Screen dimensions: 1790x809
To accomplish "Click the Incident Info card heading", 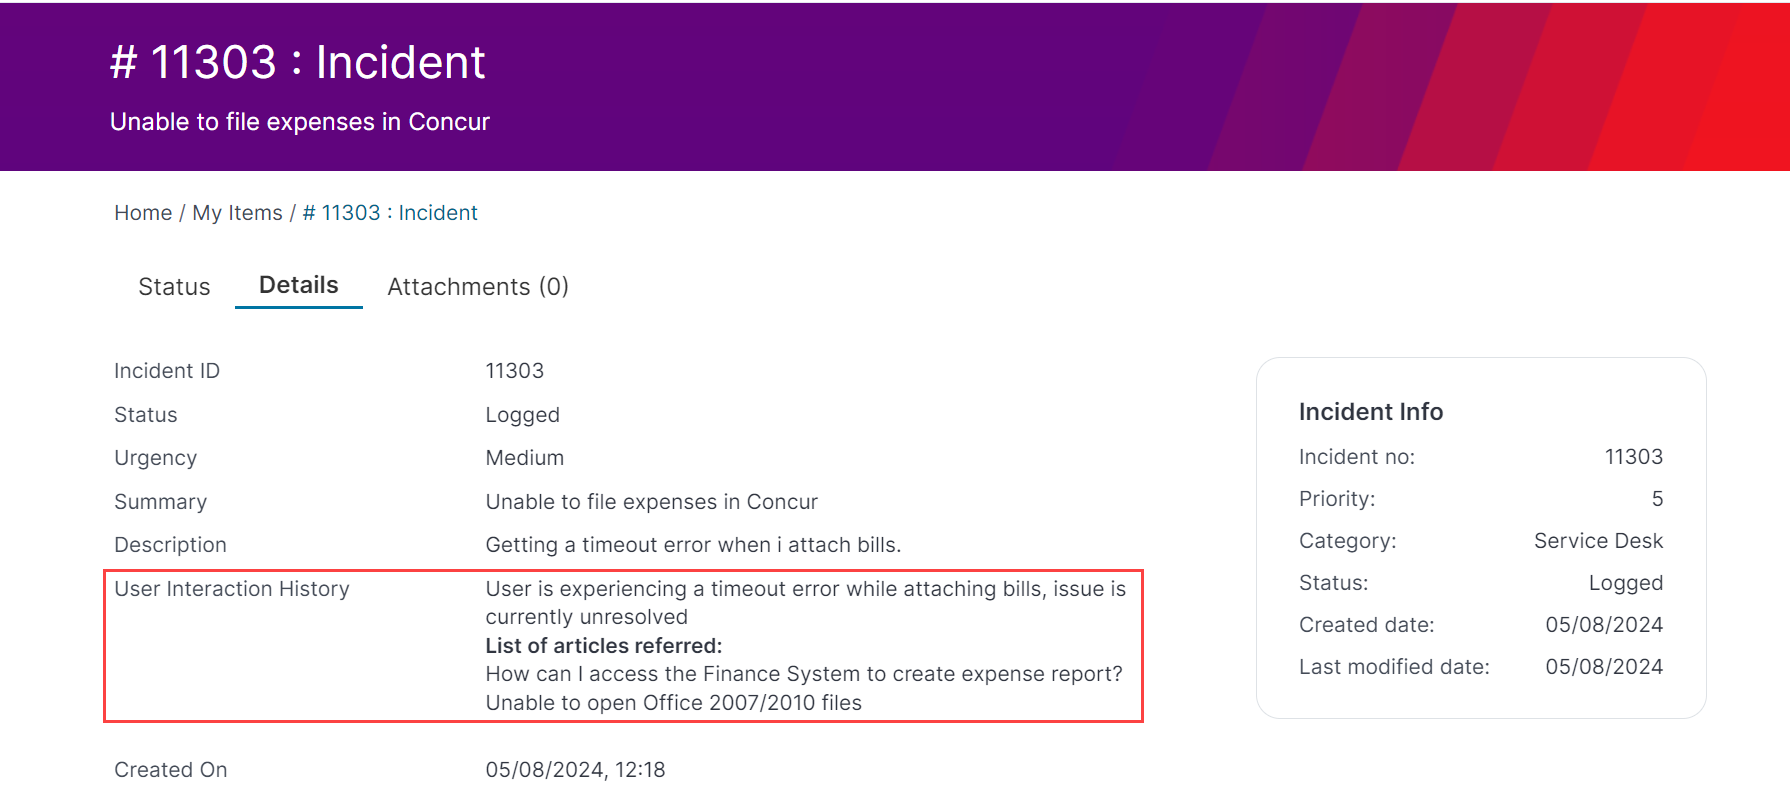I will click(x=1370, y=412).
